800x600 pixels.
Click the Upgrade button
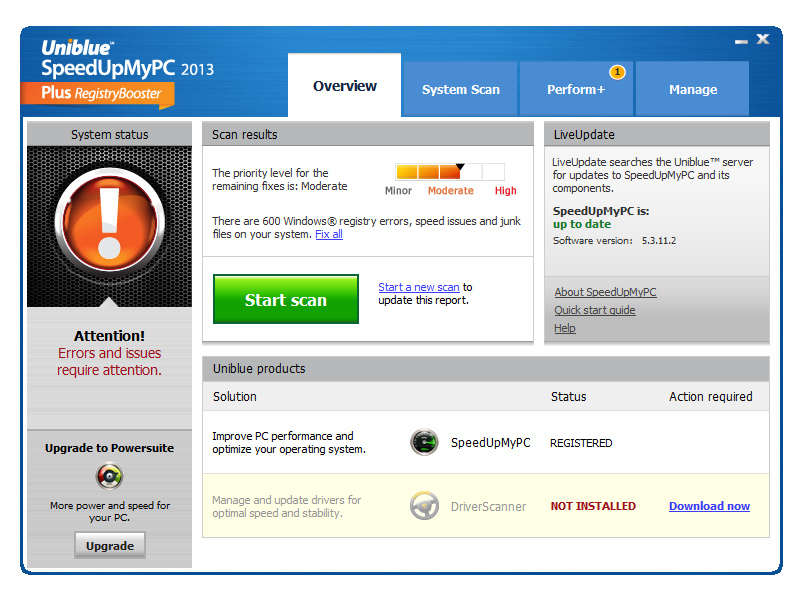point(110,545)
